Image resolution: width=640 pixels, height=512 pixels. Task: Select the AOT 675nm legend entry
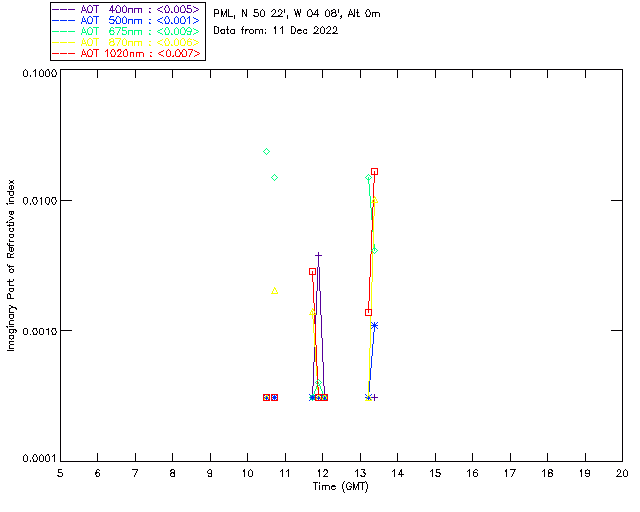pyautogui.click(x=127, y=31)
